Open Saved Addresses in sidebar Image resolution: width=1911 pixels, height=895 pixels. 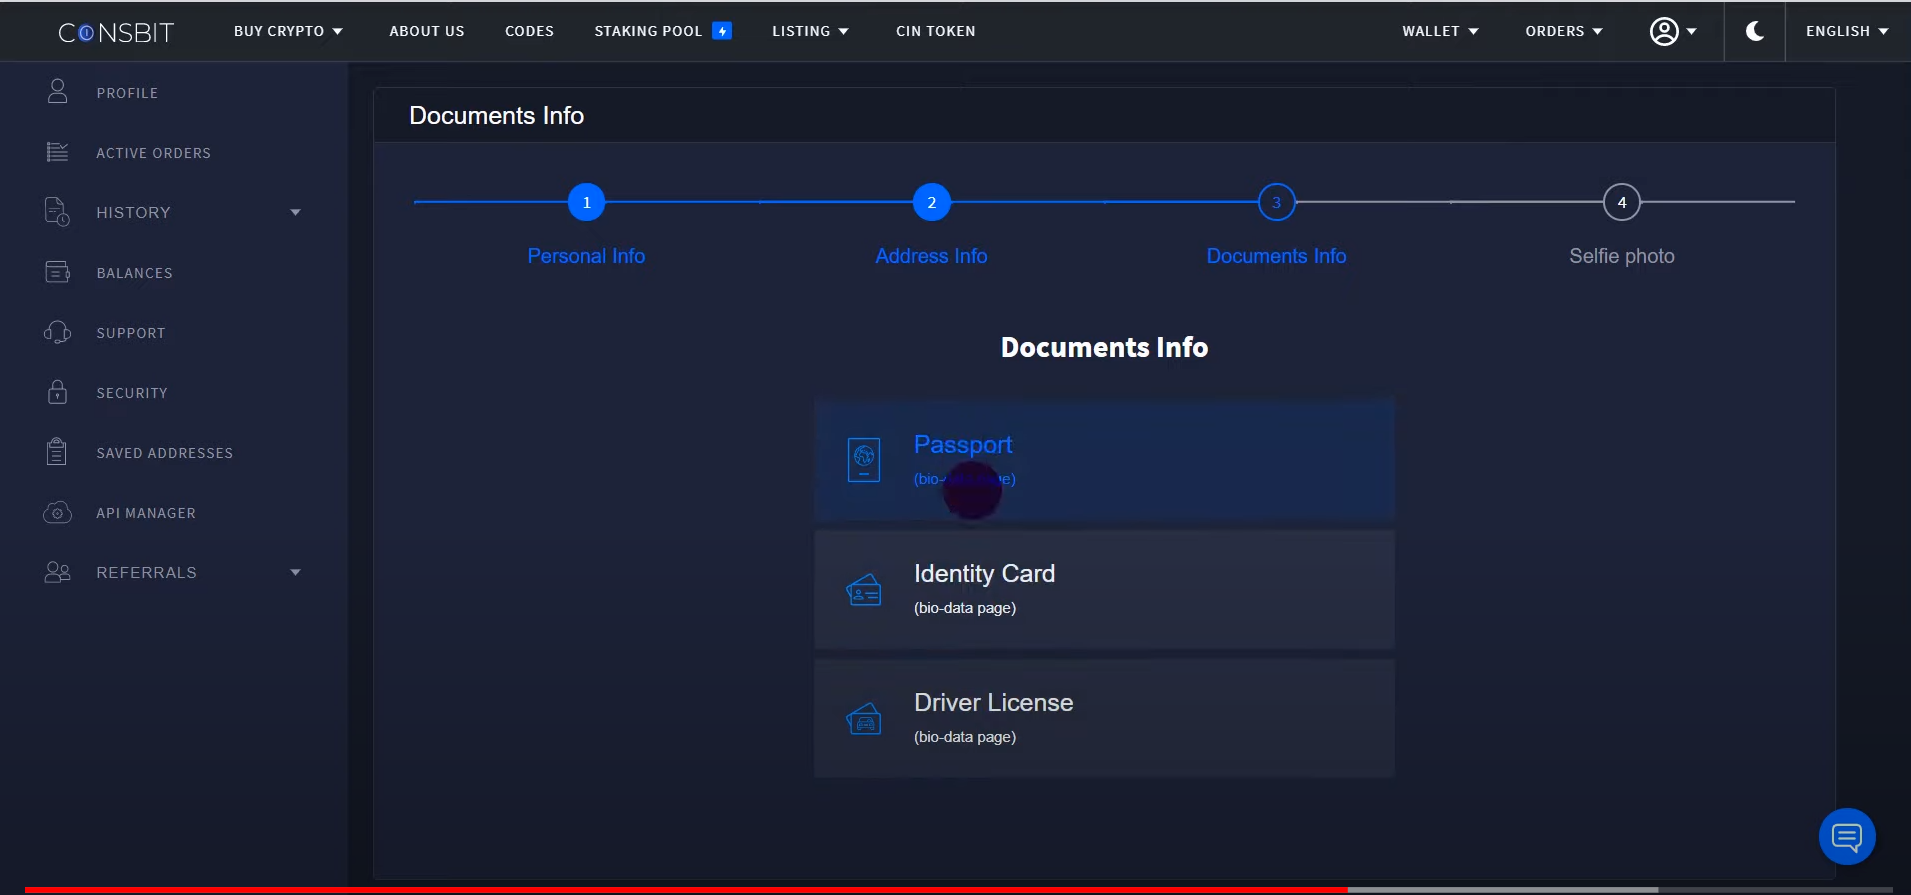(164, 453)
